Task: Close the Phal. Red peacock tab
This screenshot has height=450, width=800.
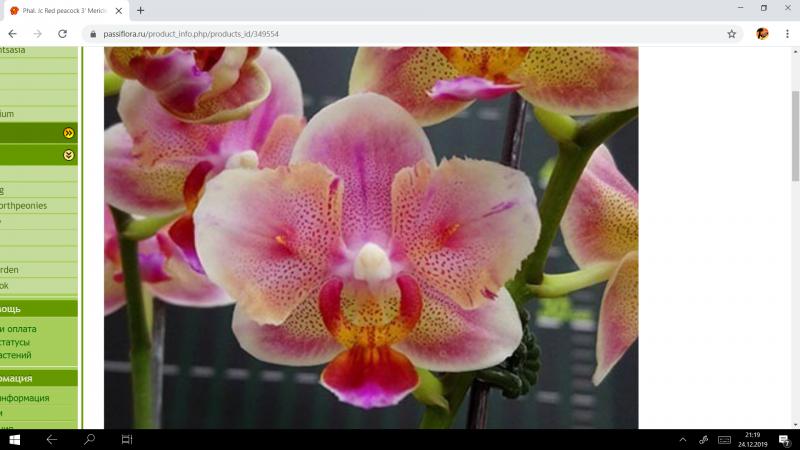Action: [x=119, y=10]
